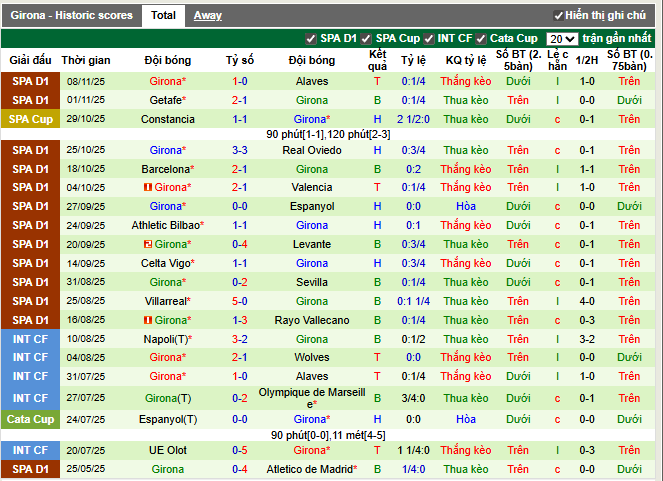The image size is (663, 481).
Task: Toggle the Cata Cup filter checkbox
Action: [x=481, y=39]
